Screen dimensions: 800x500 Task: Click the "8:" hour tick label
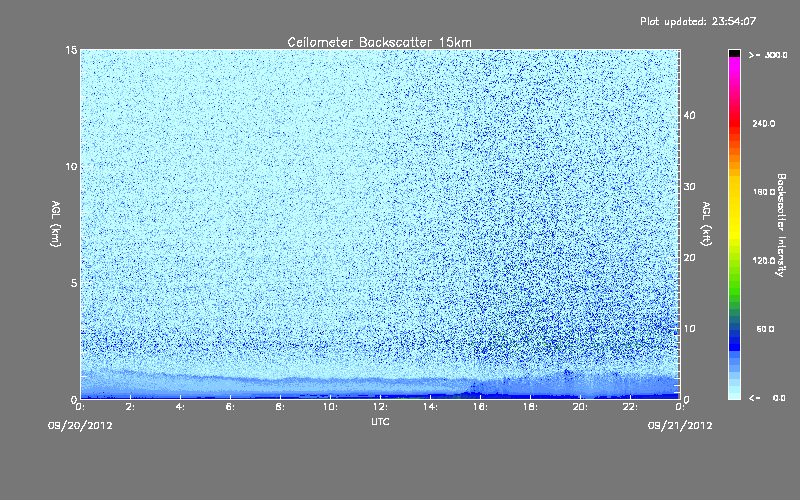click(280, 407)
